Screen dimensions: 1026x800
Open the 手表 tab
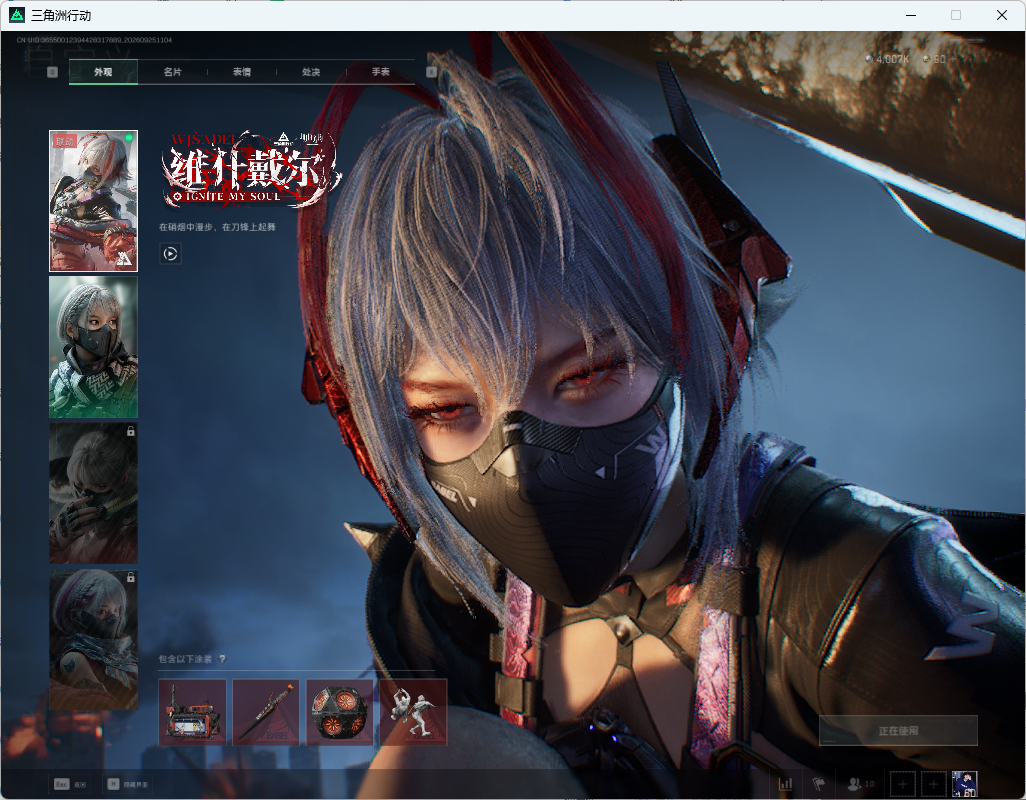380,72
